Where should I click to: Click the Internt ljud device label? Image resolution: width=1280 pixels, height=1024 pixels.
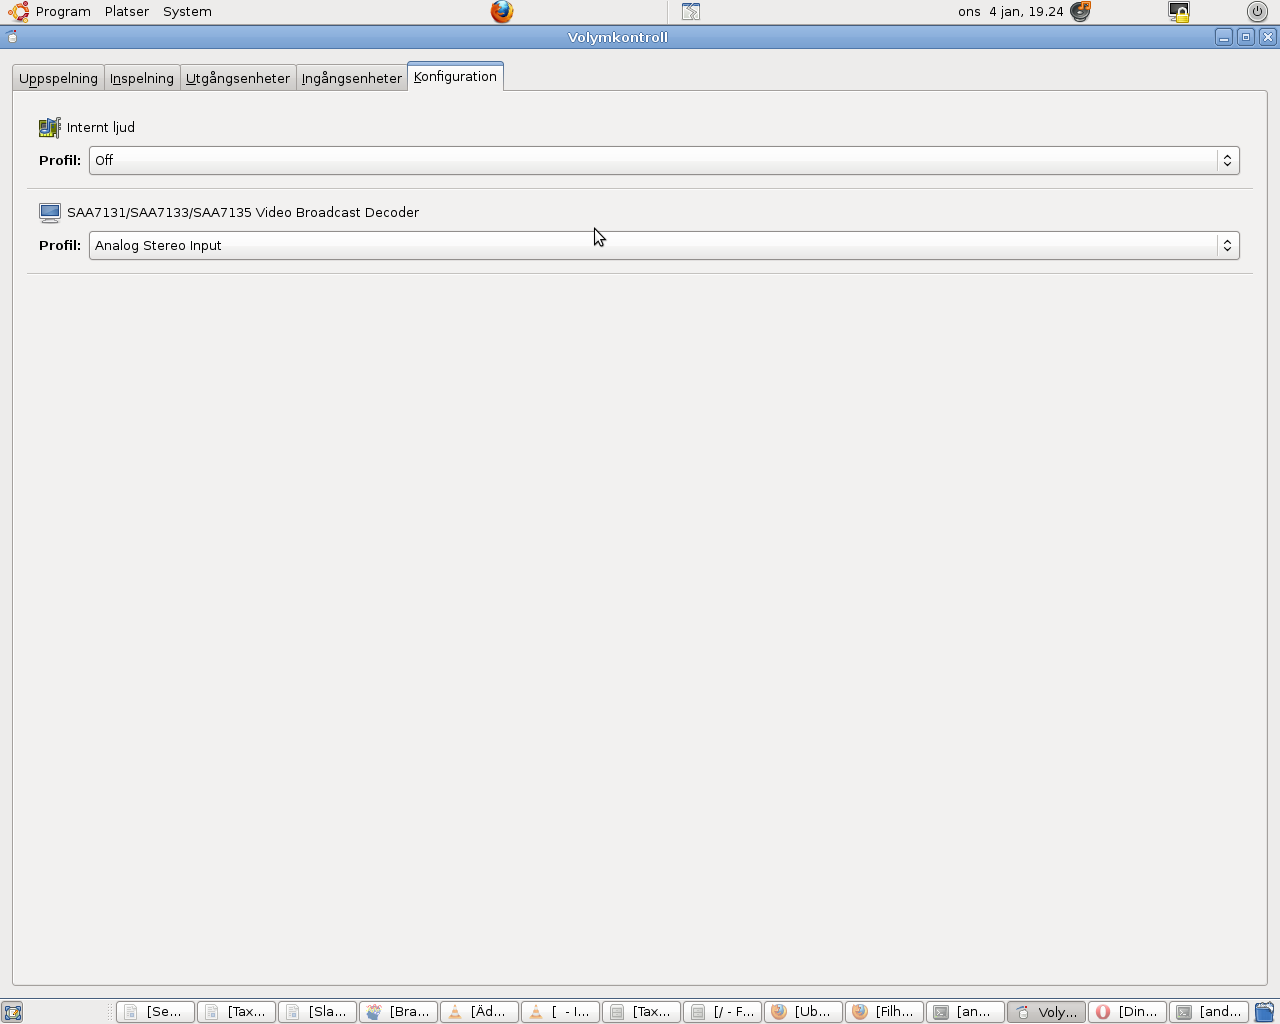click(101, 127)
